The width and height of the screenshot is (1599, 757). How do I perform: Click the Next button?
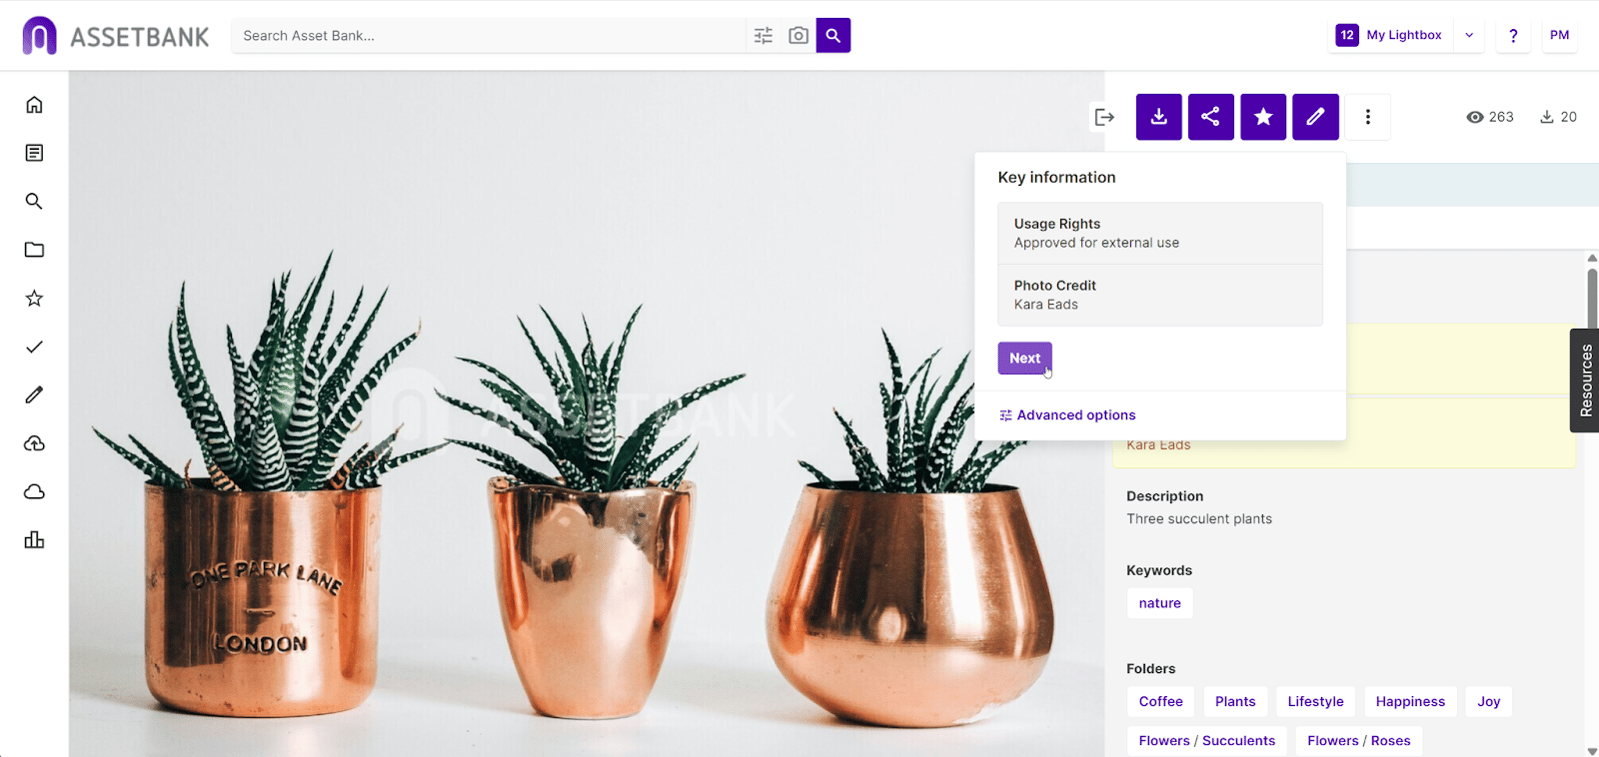click(x=1025, y=358)
